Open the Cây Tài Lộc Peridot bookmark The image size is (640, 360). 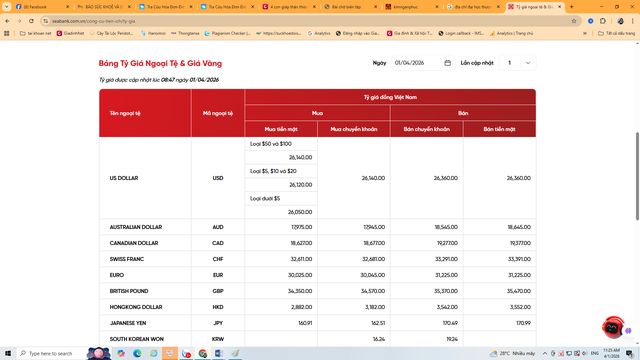[x=111, y=33]
